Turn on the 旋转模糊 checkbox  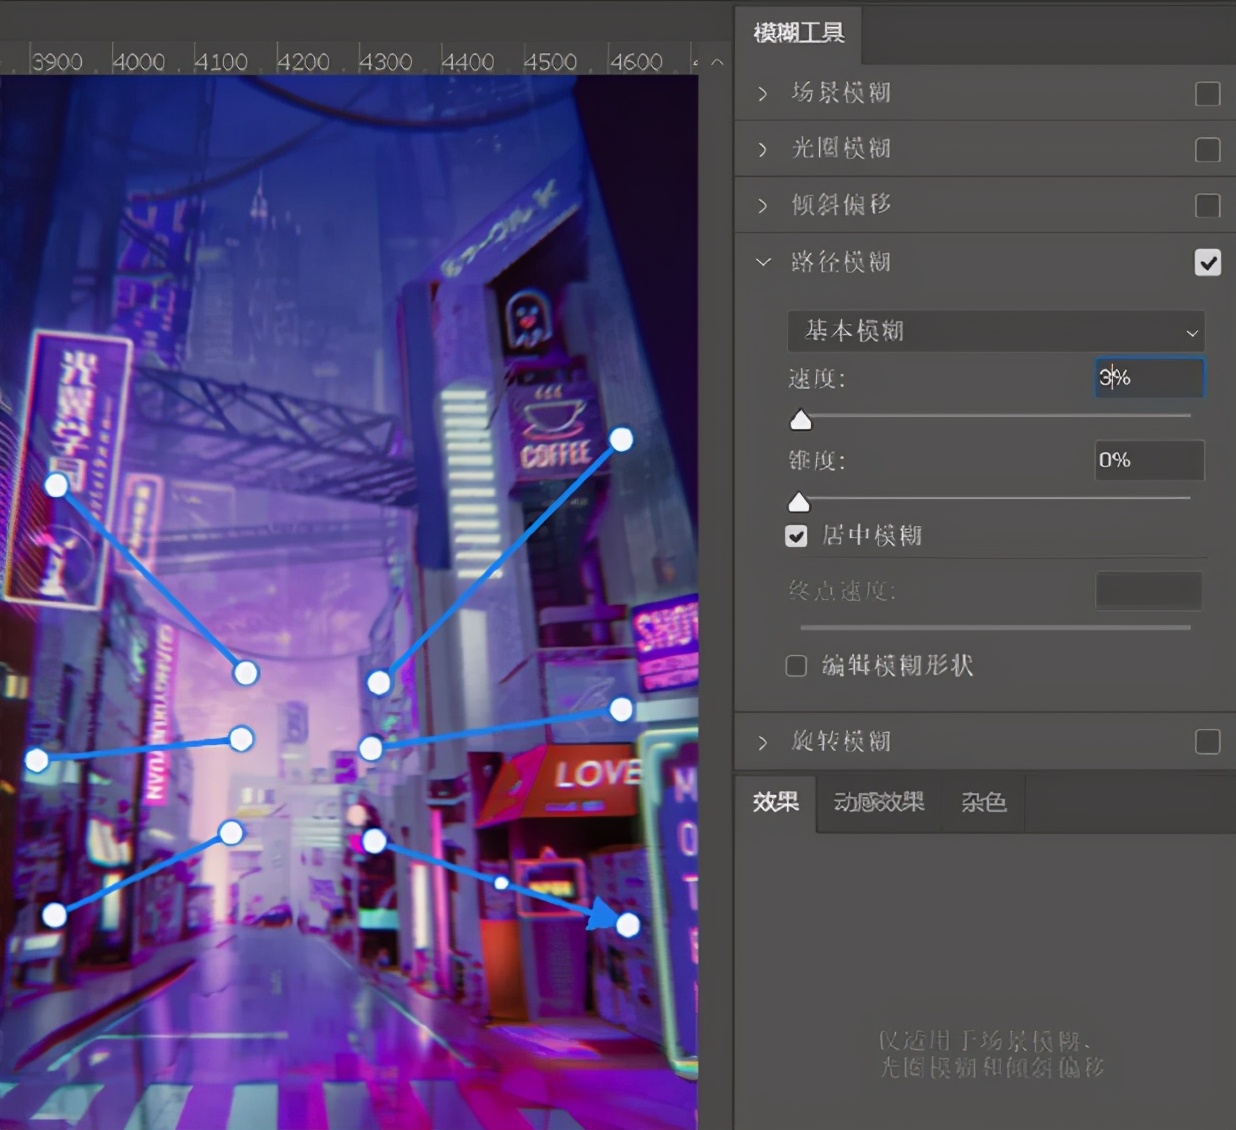tap(1207, 742)
